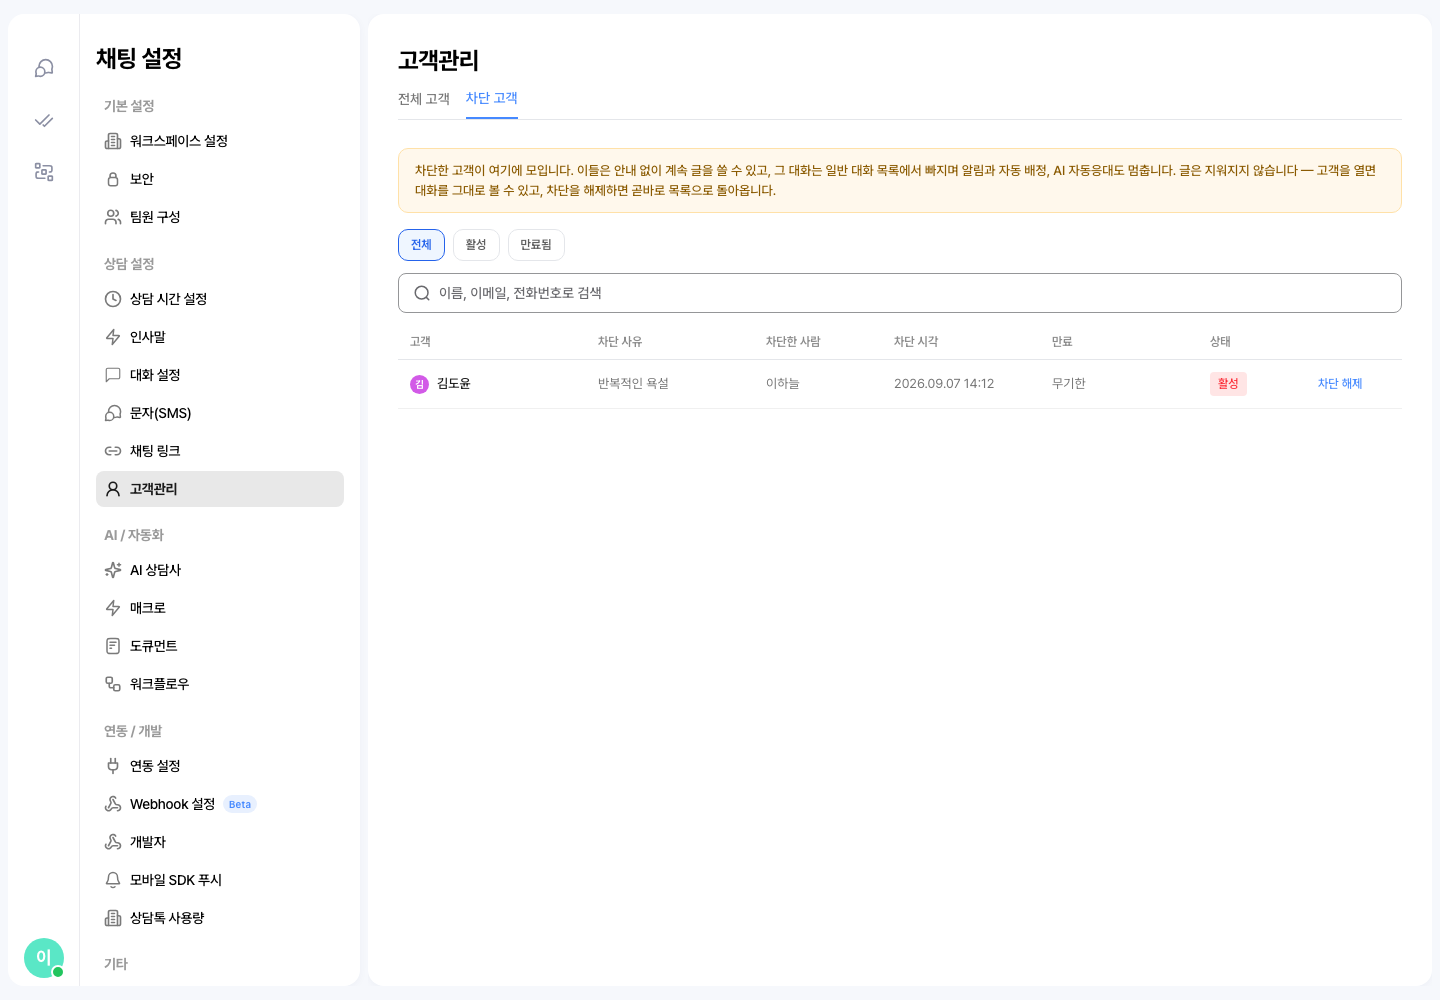The height and width of the screenshot is (1000, 1440).
Task: Filter blocked customers by 전체
Action: pyautogui.click(x=421, y=245)
